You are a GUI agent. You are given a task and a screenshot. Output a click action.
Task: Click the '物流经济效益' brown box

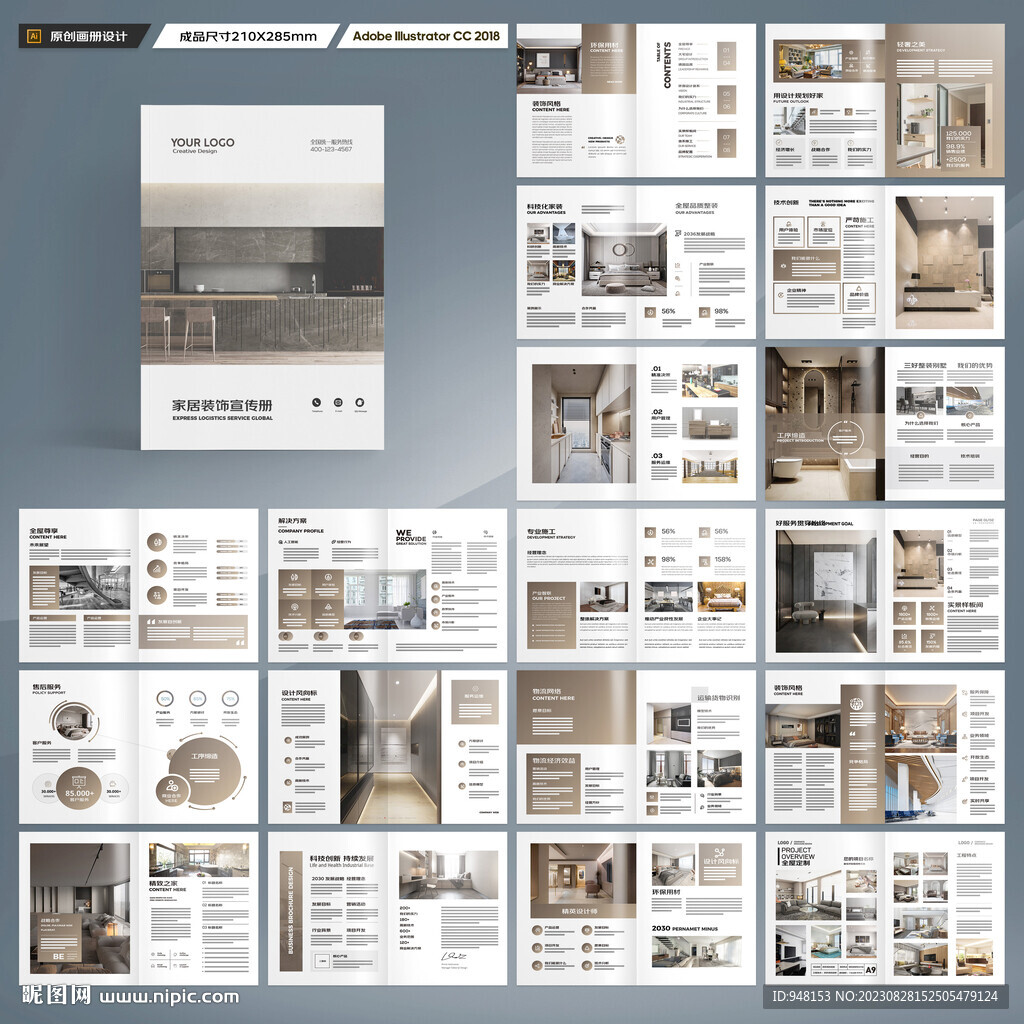tap(554, 783)
